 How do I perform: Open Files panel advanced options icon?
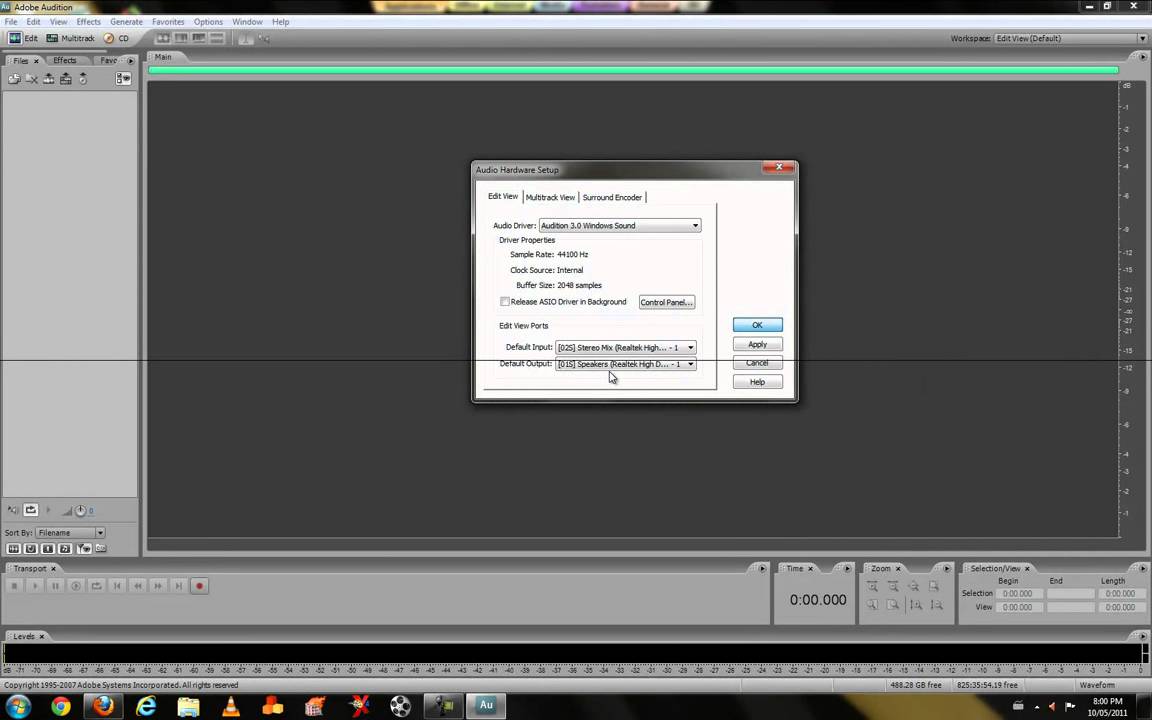click(x=123, y=79)
